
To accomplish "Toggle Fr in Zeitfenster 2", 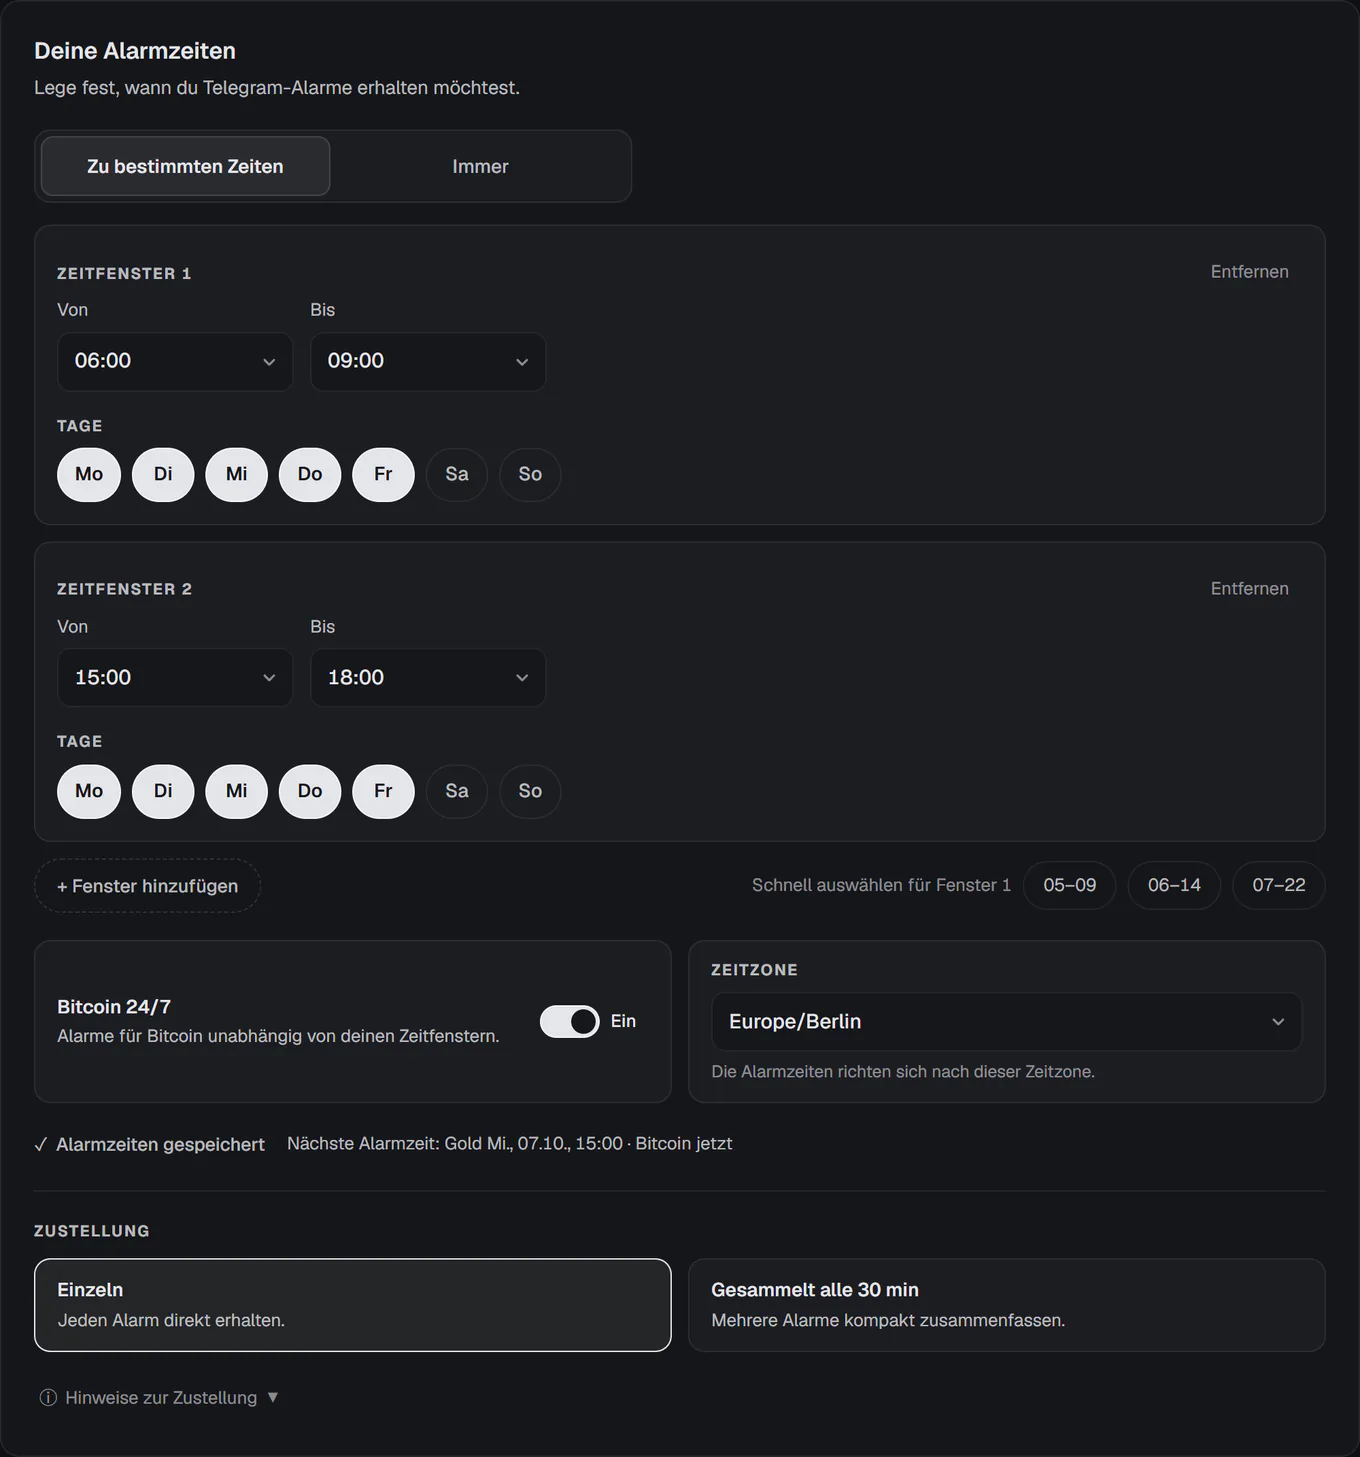I will (x=383, y=791).
